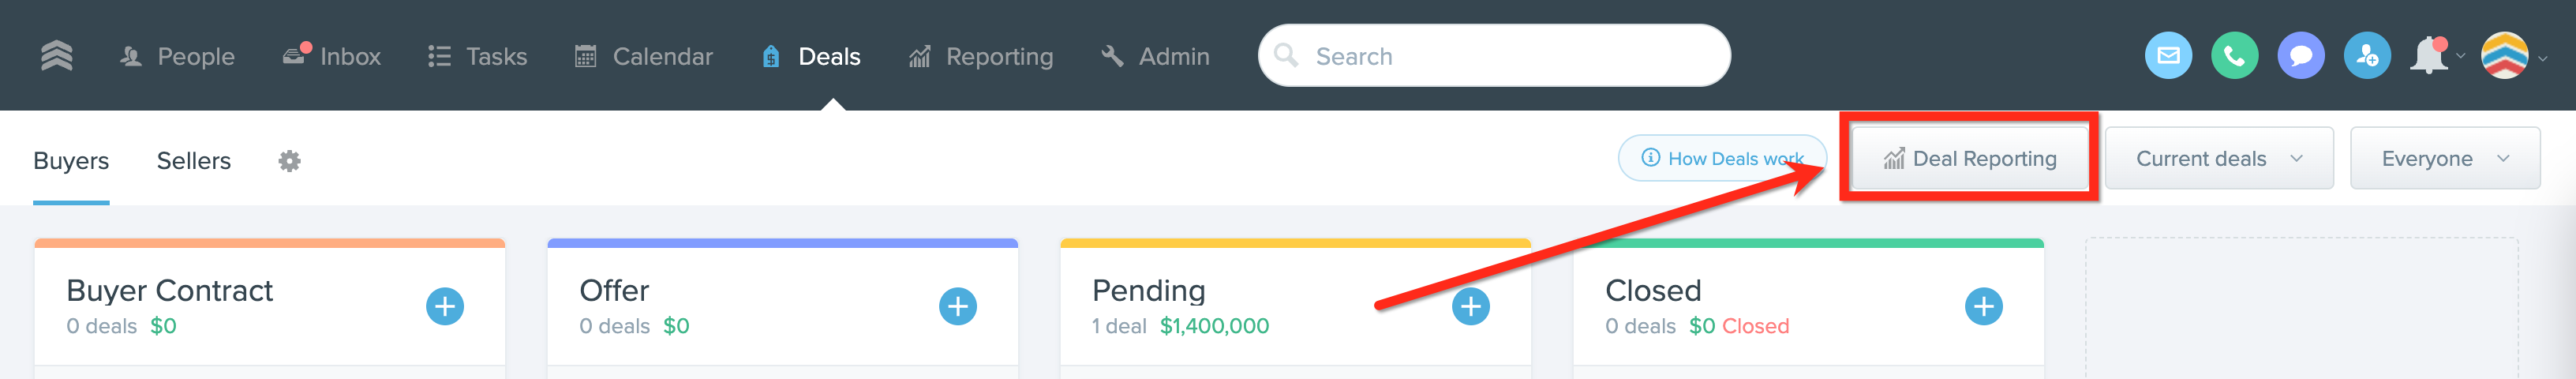The height and width of the screenshot is (379, 2576).
Task: Add a deal to Closed stage
Action: coord(1984,306)
